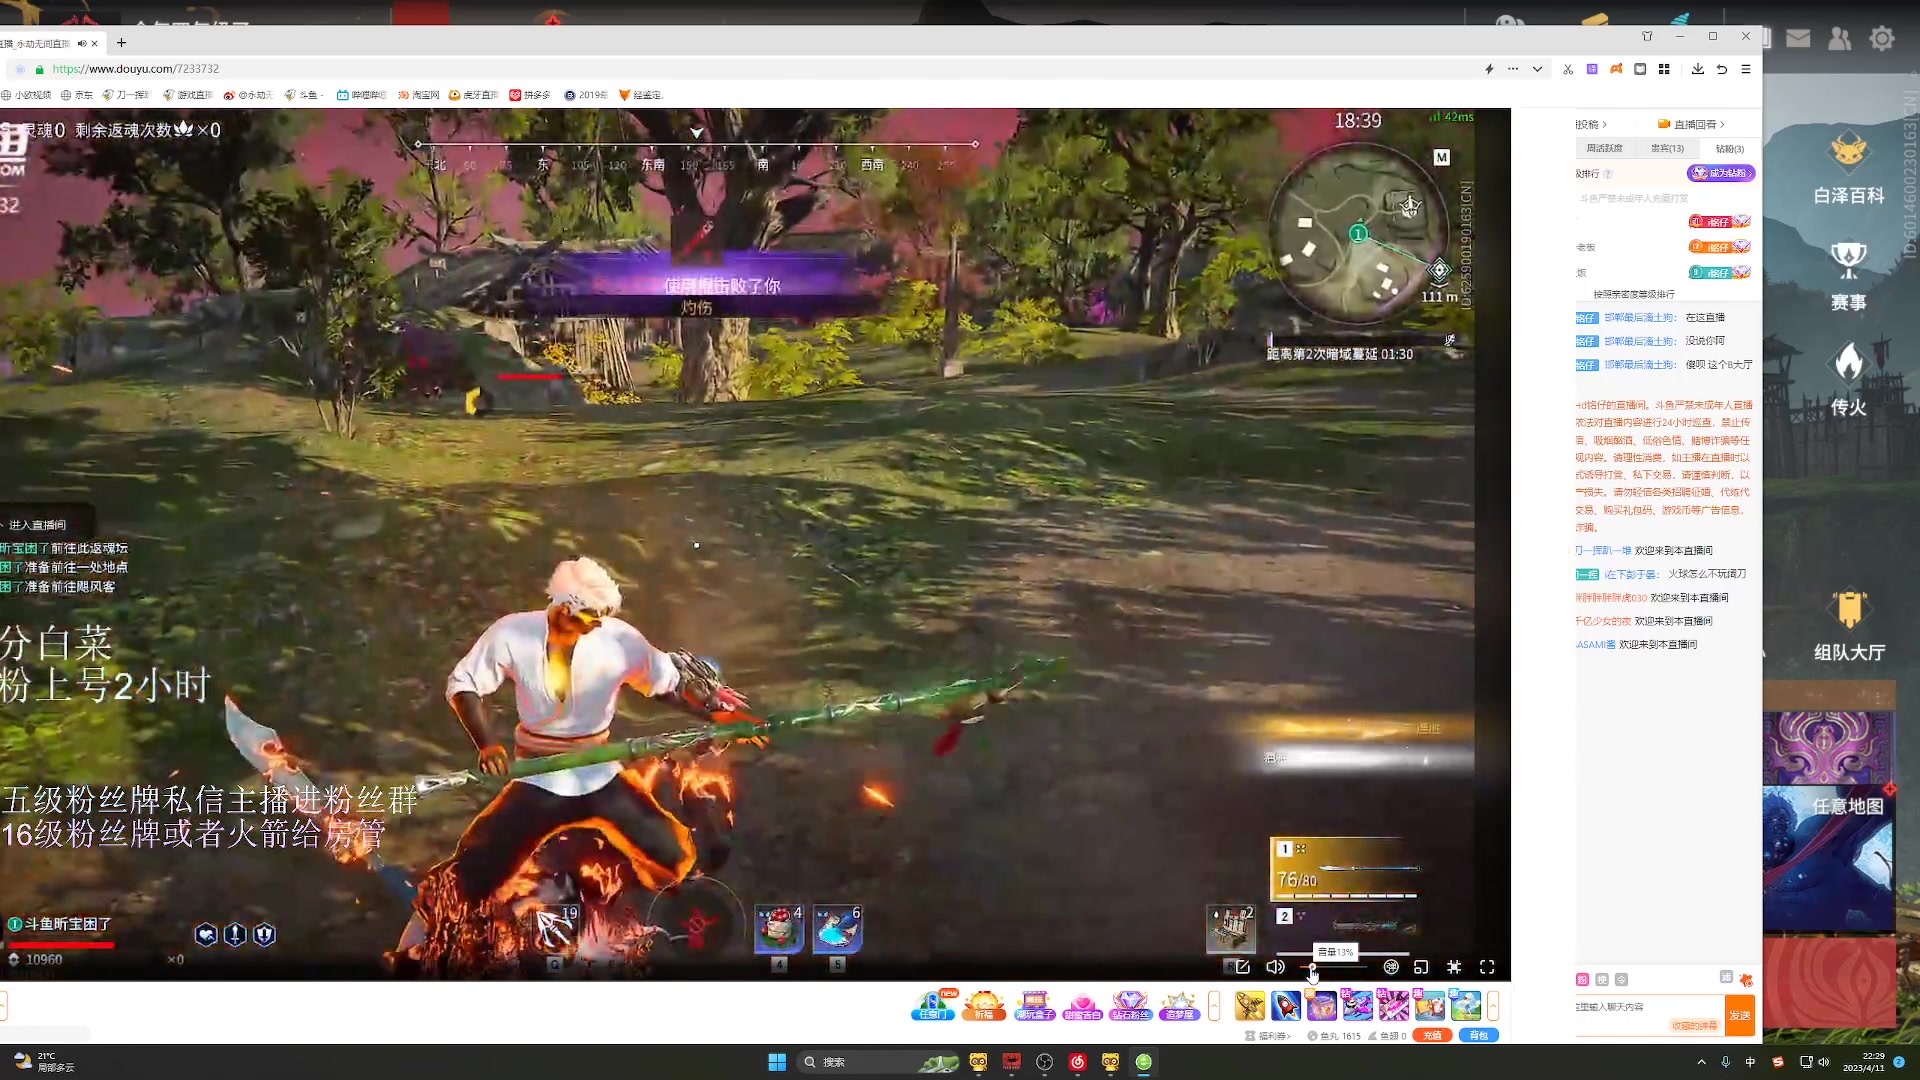The height and width of the screenshot is (1080, 1920).
Task: Mute the sound on the browser tab
Action: click(81, 43)
